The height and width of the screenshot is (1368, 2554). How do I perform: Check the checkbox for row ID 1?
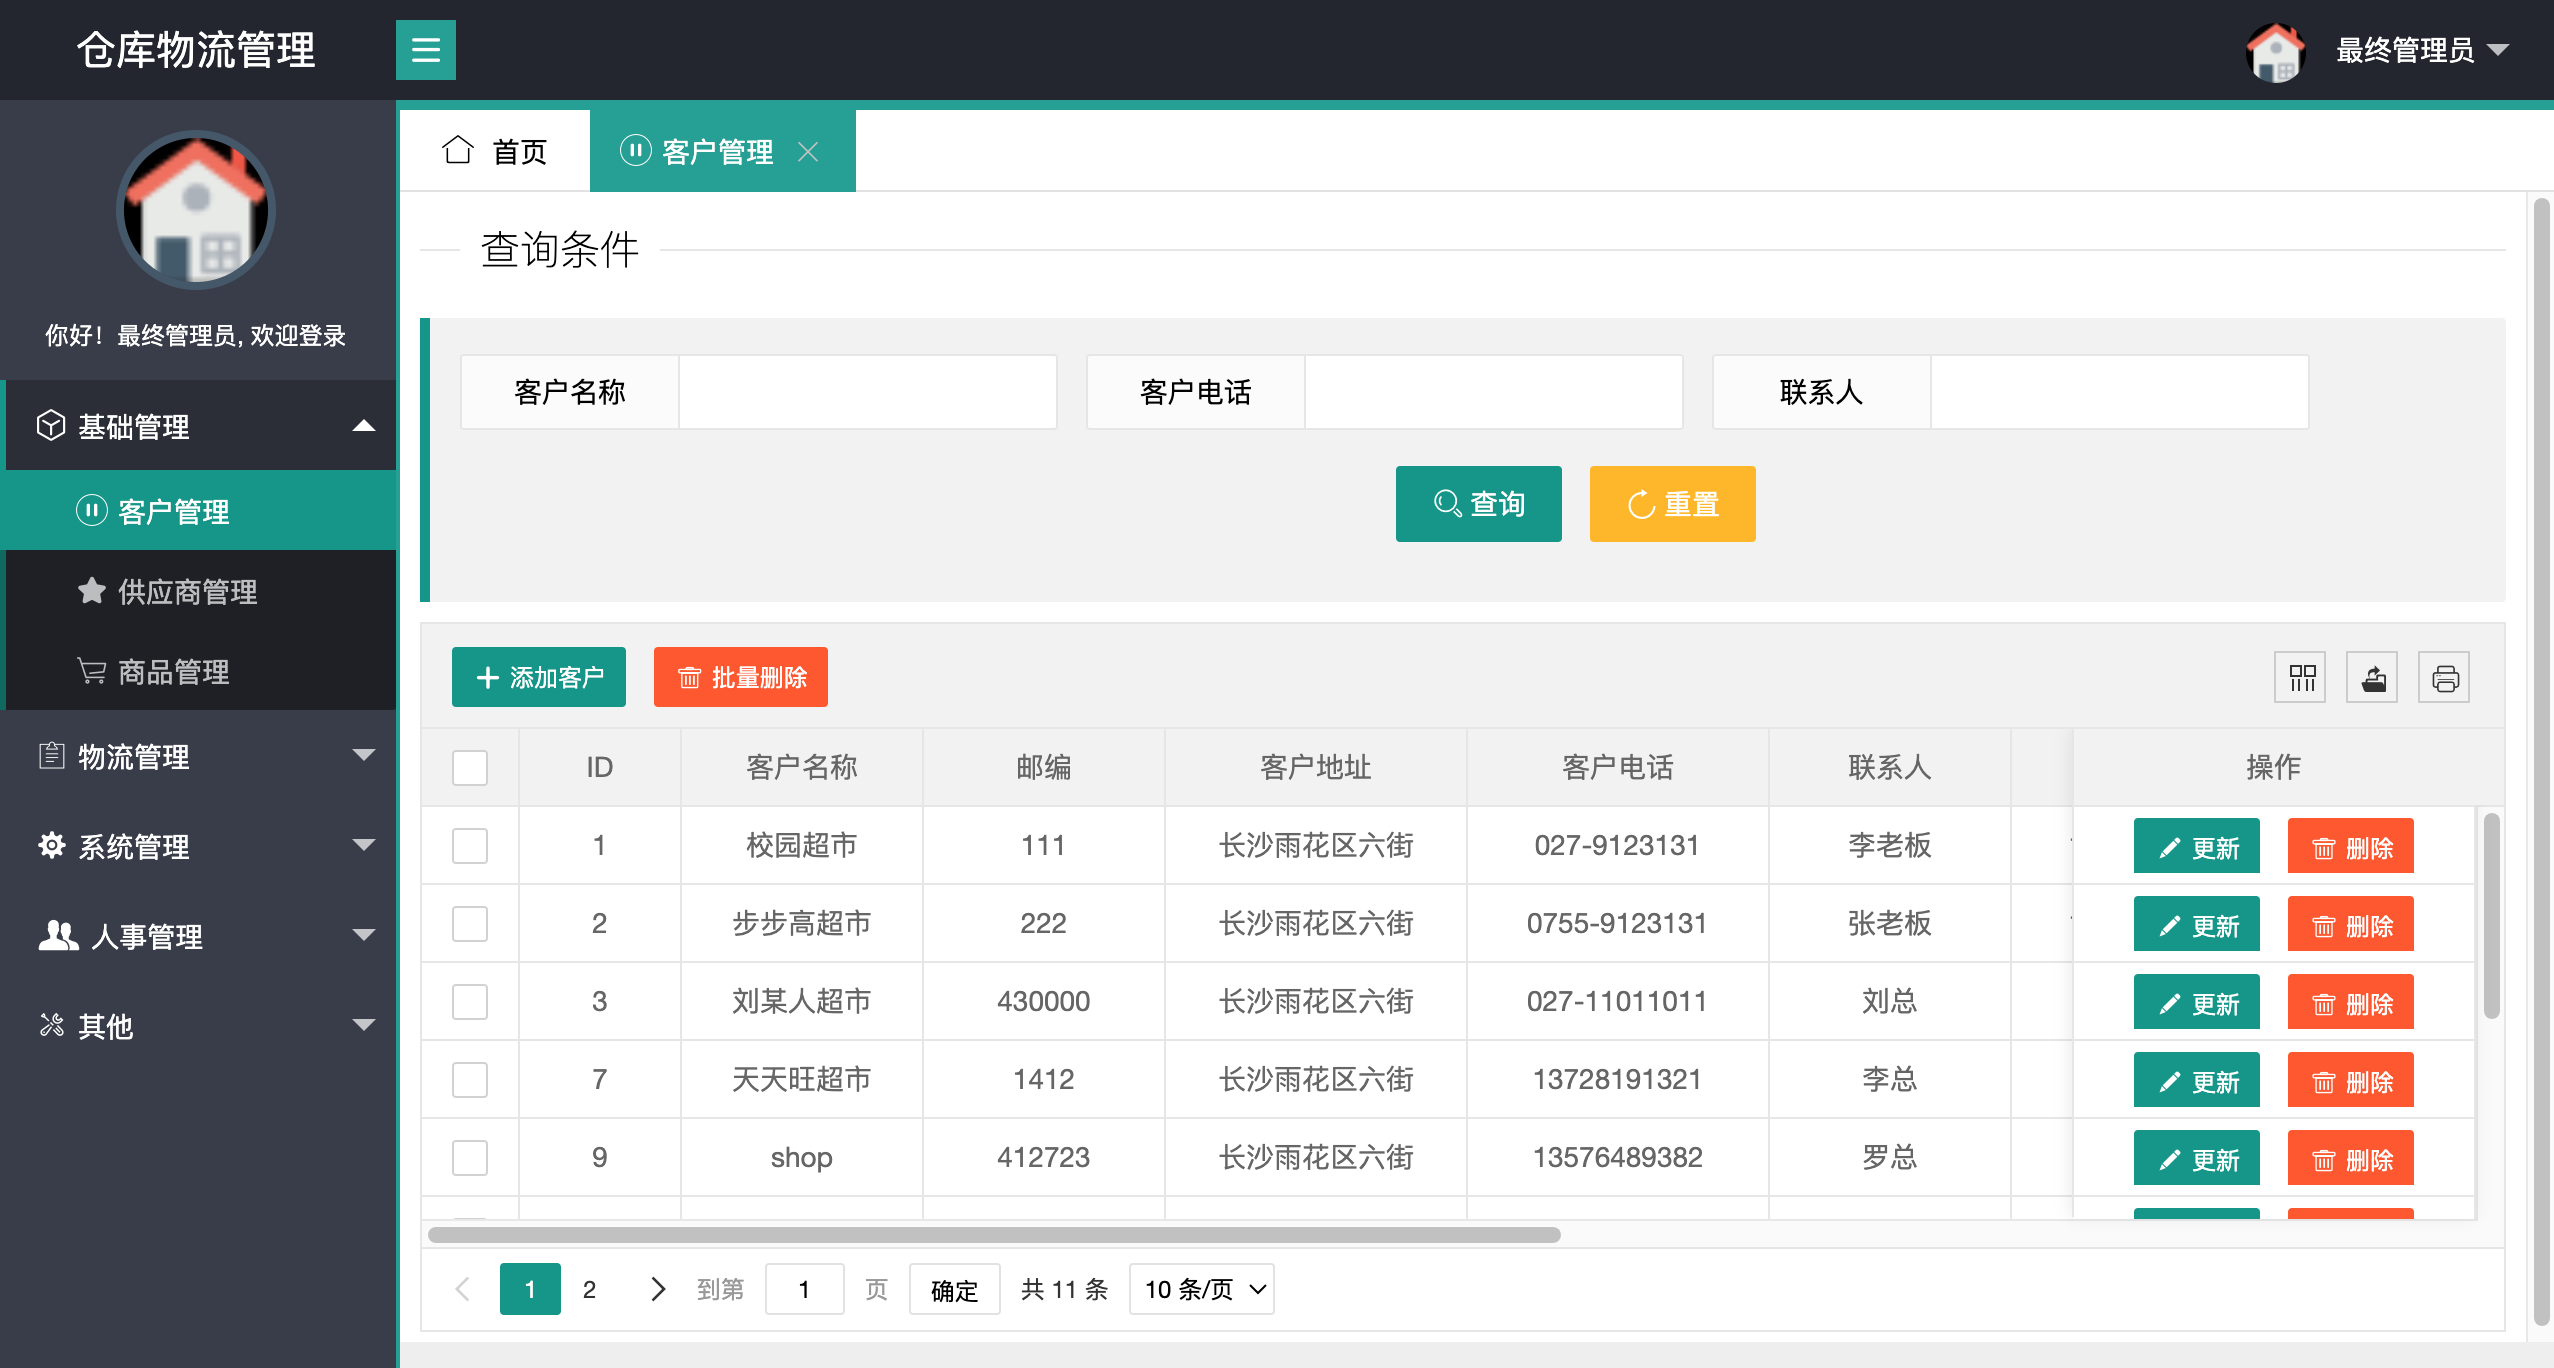tap(470, 846)
